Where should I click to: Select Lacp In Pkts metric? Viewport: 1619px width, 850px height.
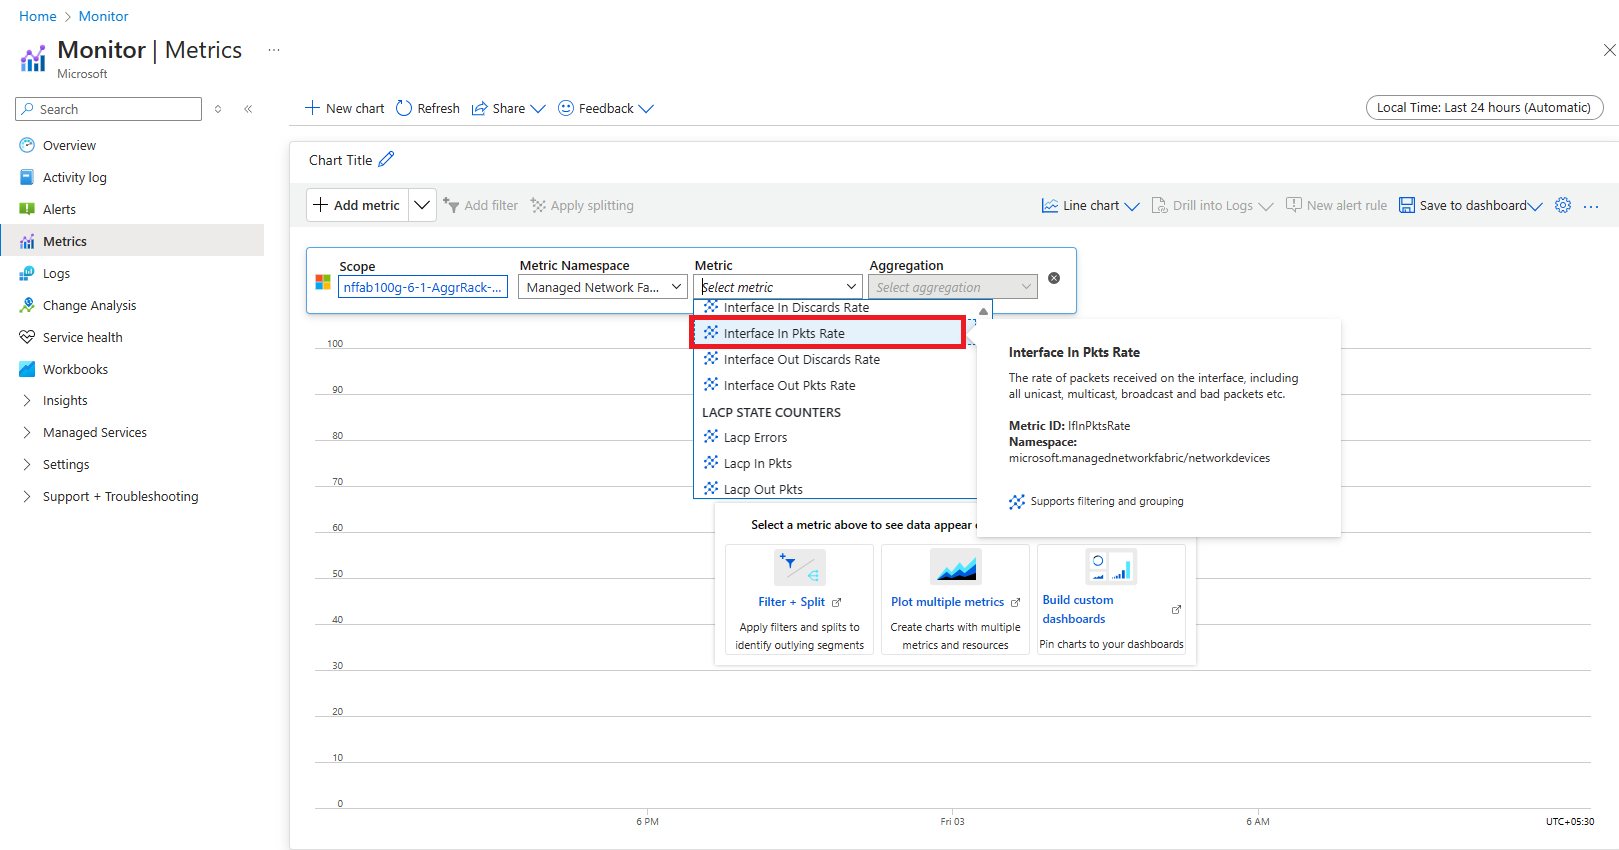pyautogui.click(x=835, y=463)
